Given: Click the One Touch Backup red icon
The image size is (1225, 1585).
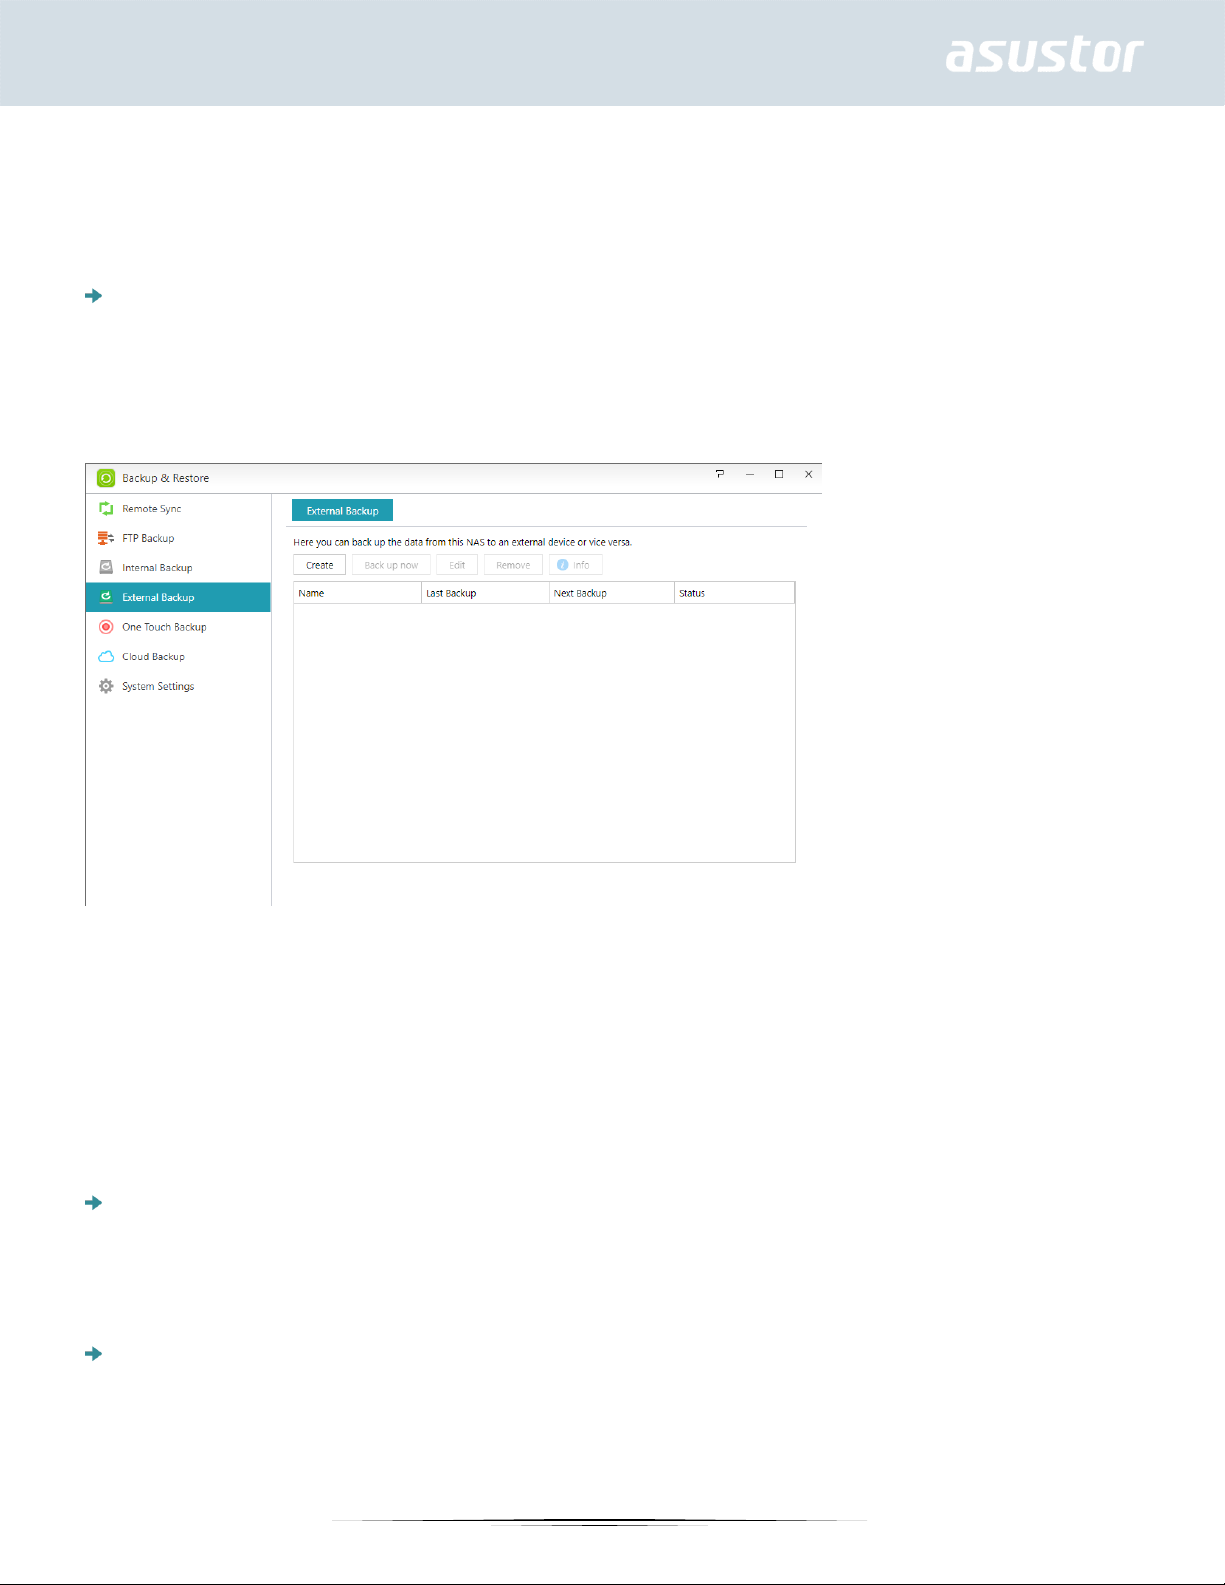Looking at the screenshot, I should pos(106,627).
